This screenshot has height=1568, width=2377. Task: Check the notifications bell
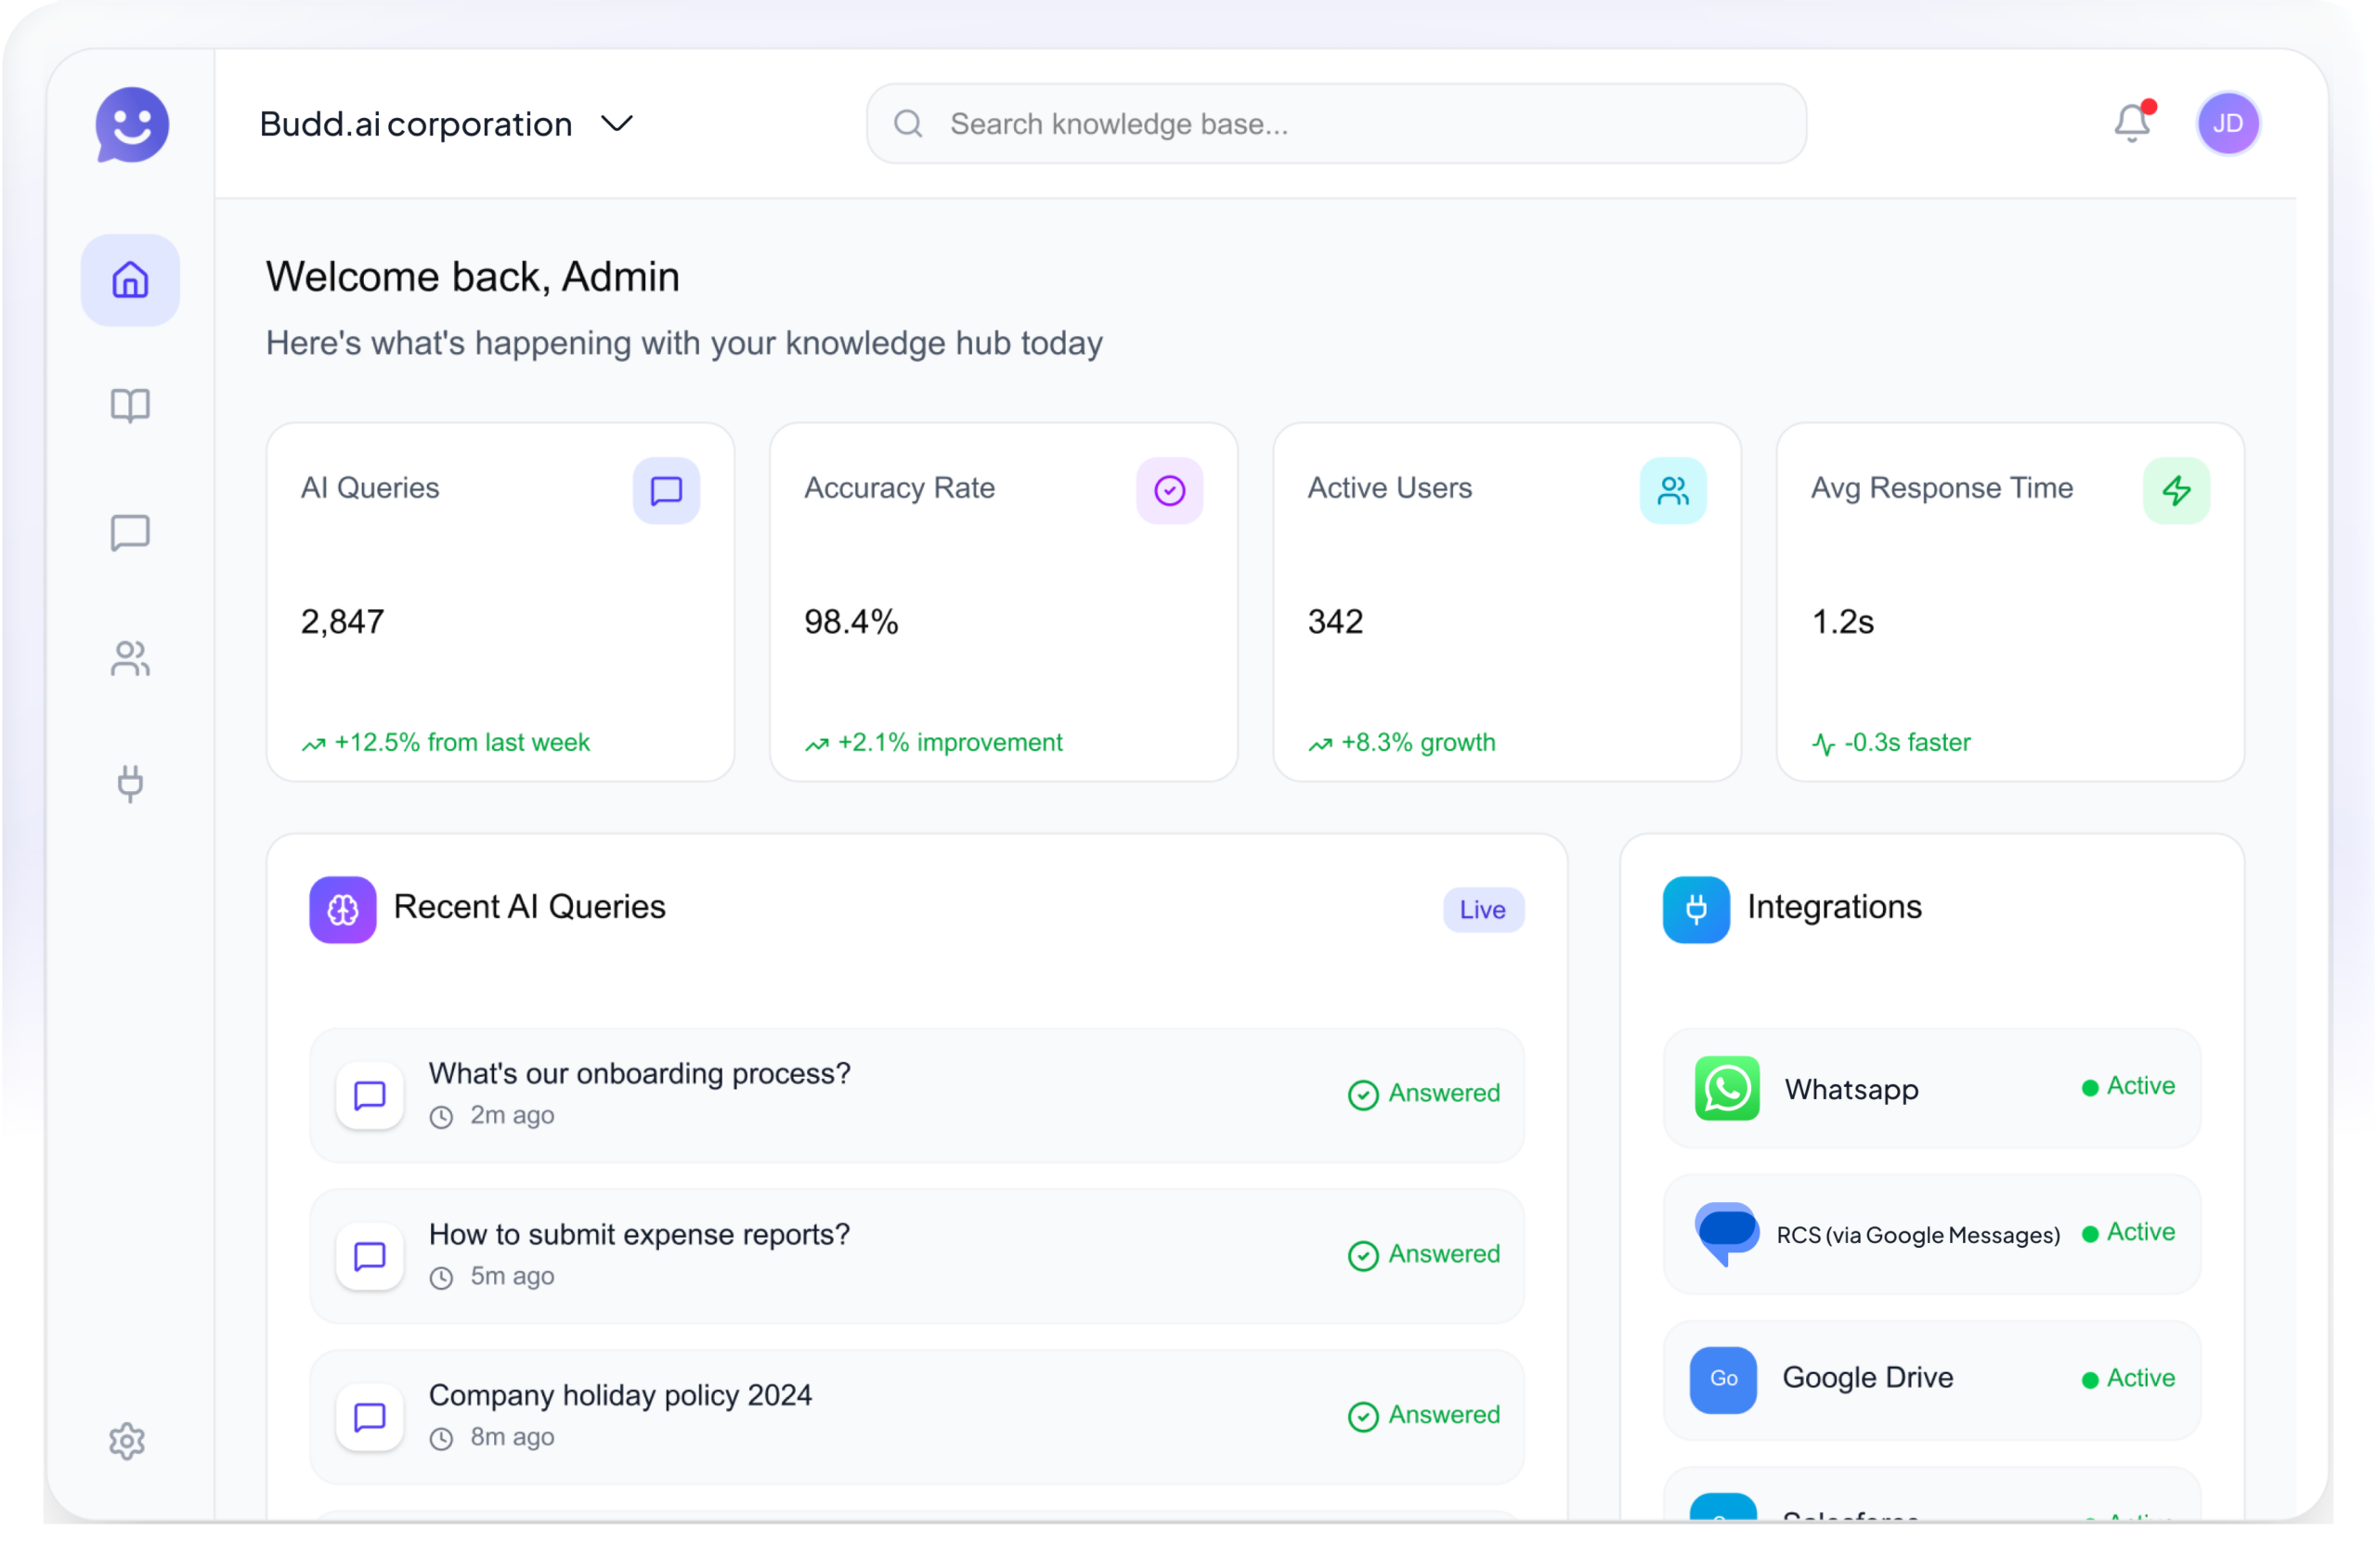coord(2131,123)
